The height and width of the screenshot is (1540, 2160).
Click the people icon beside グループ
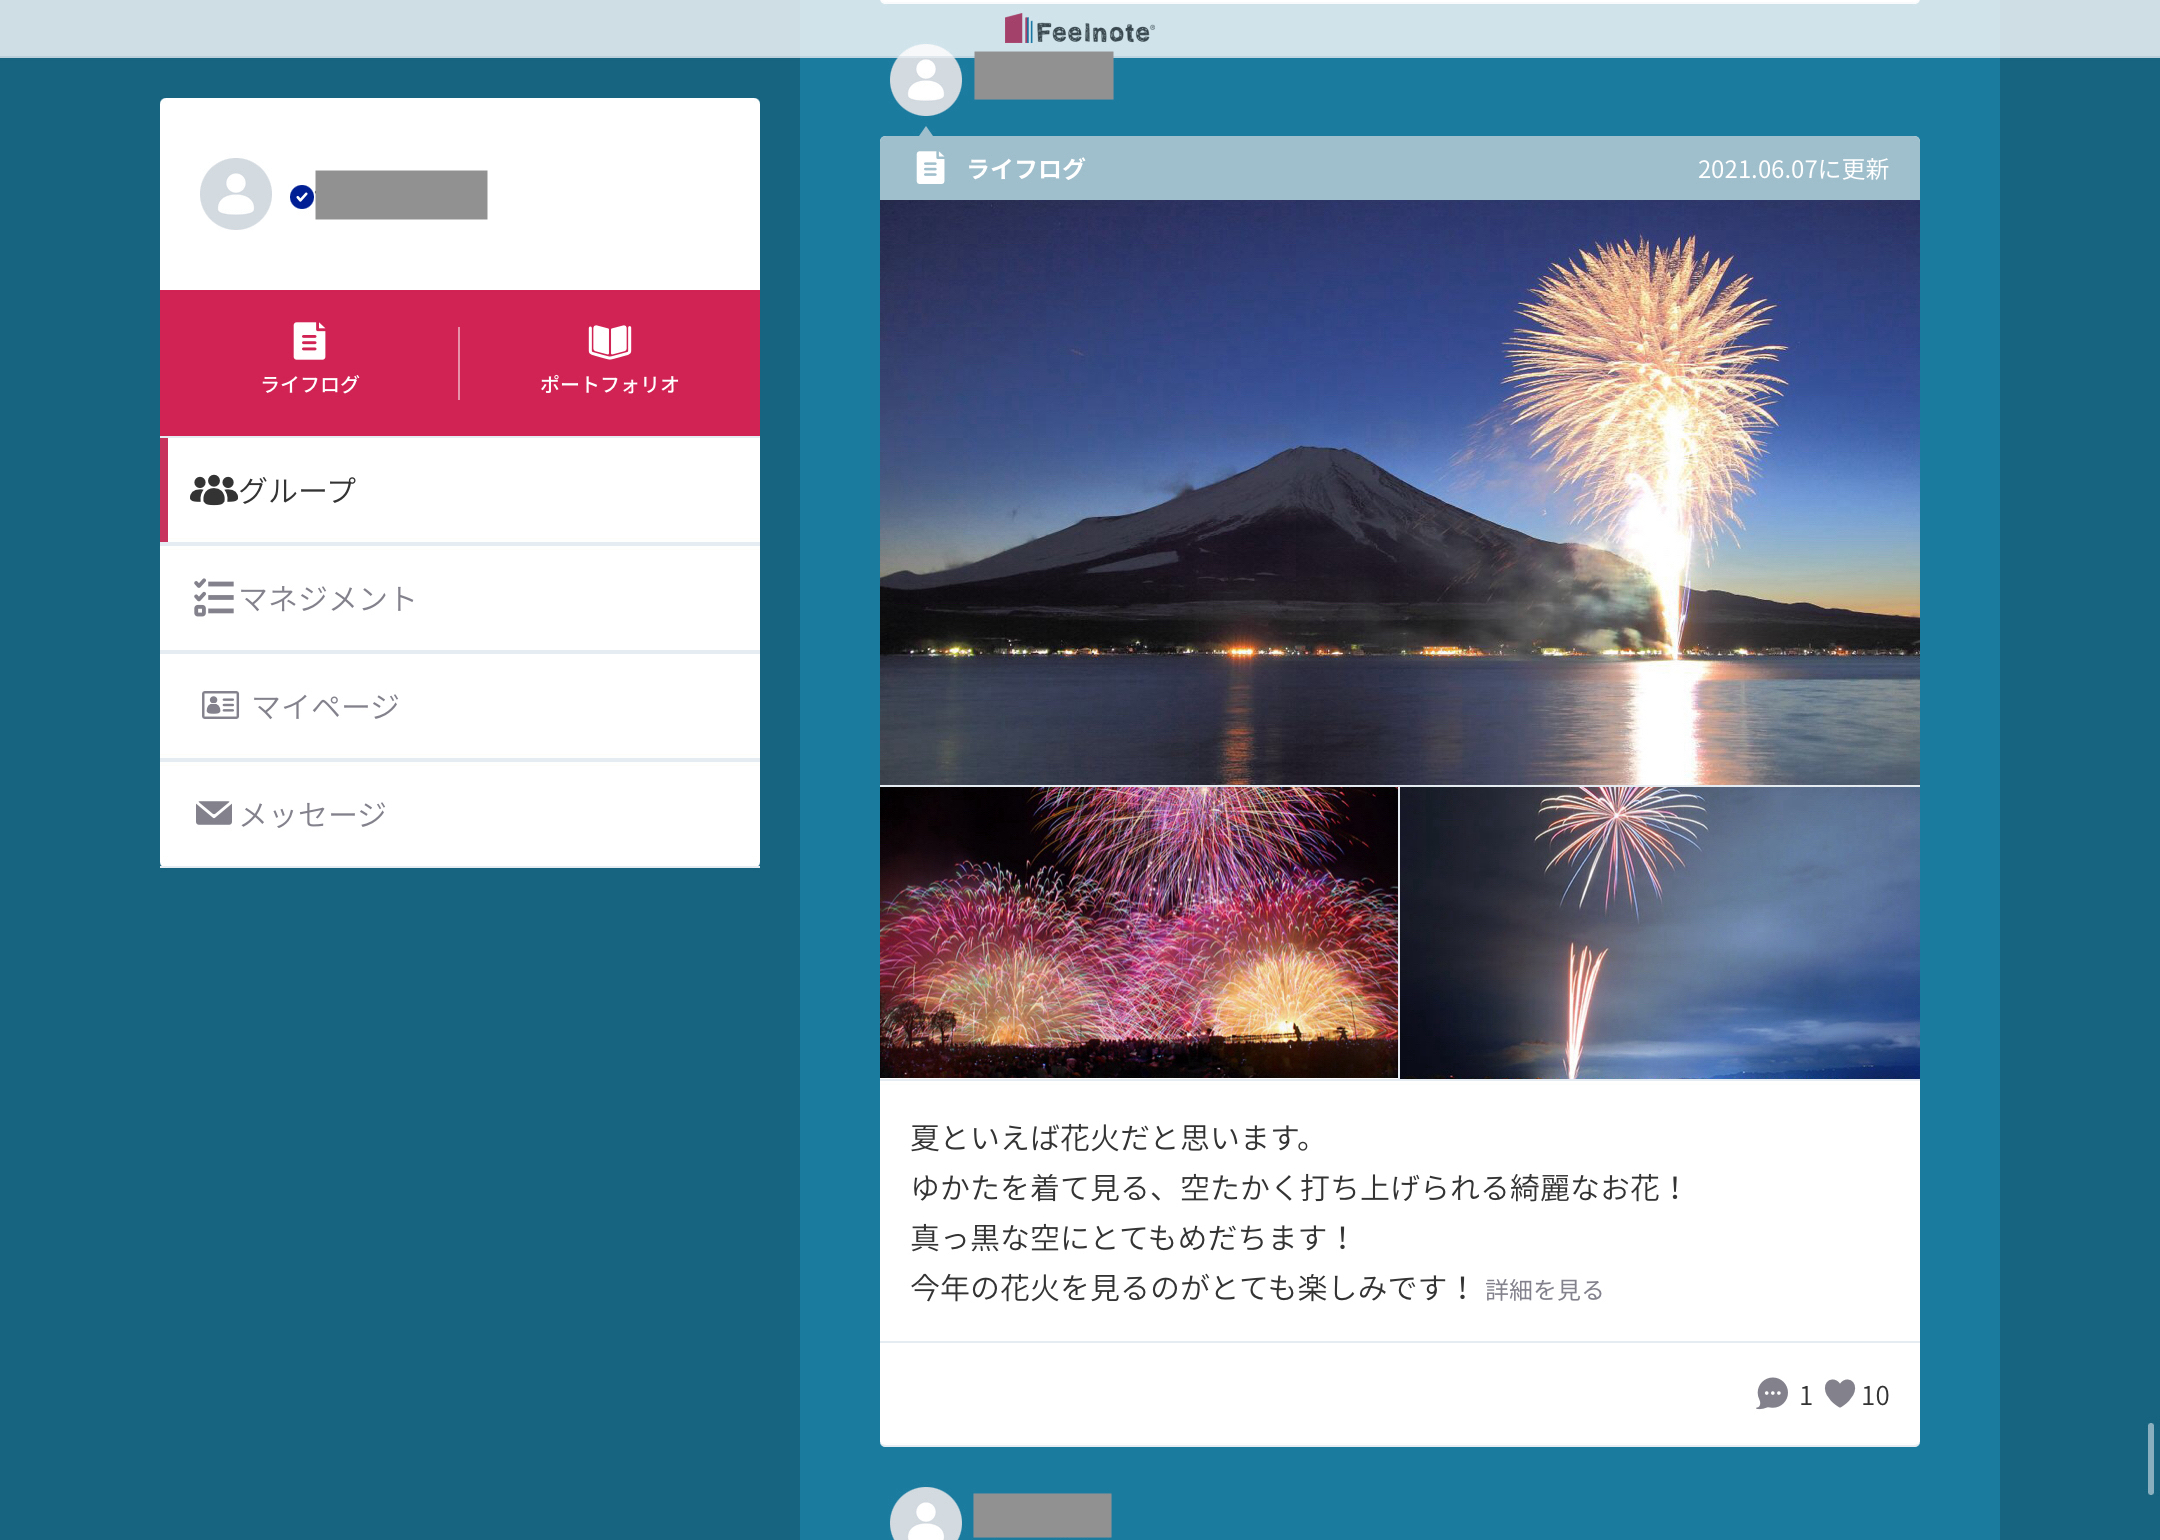(213, 490)
